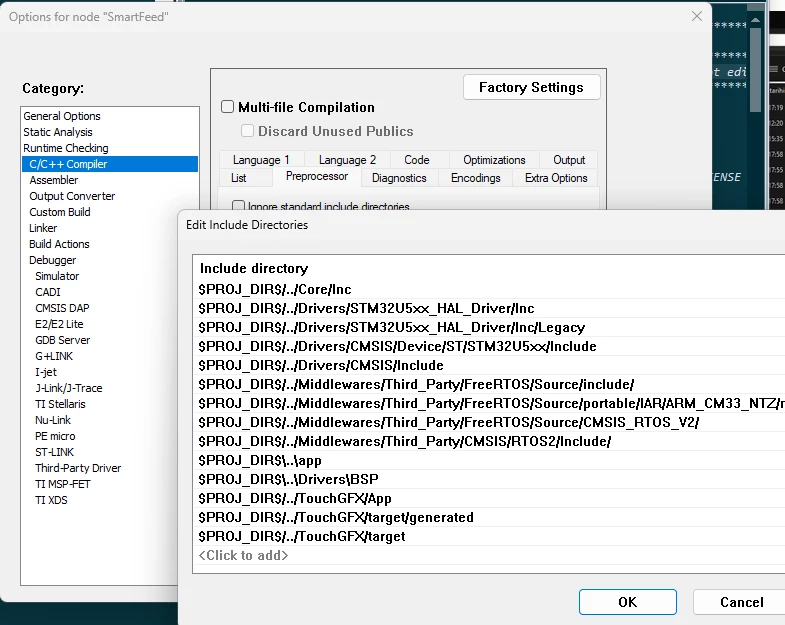Check Ignore standard include directories

tap(238, 206)
